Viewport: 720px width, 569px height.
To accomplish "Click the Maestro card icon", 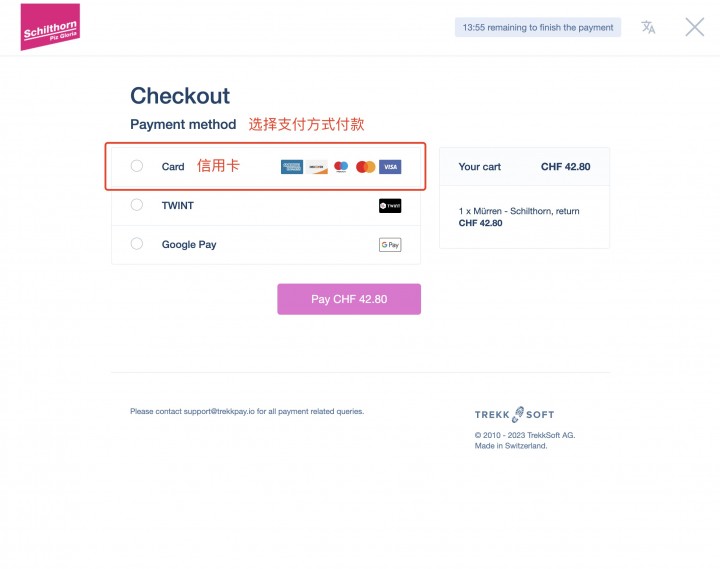I will pyautogui.click(x=341, y=167).
